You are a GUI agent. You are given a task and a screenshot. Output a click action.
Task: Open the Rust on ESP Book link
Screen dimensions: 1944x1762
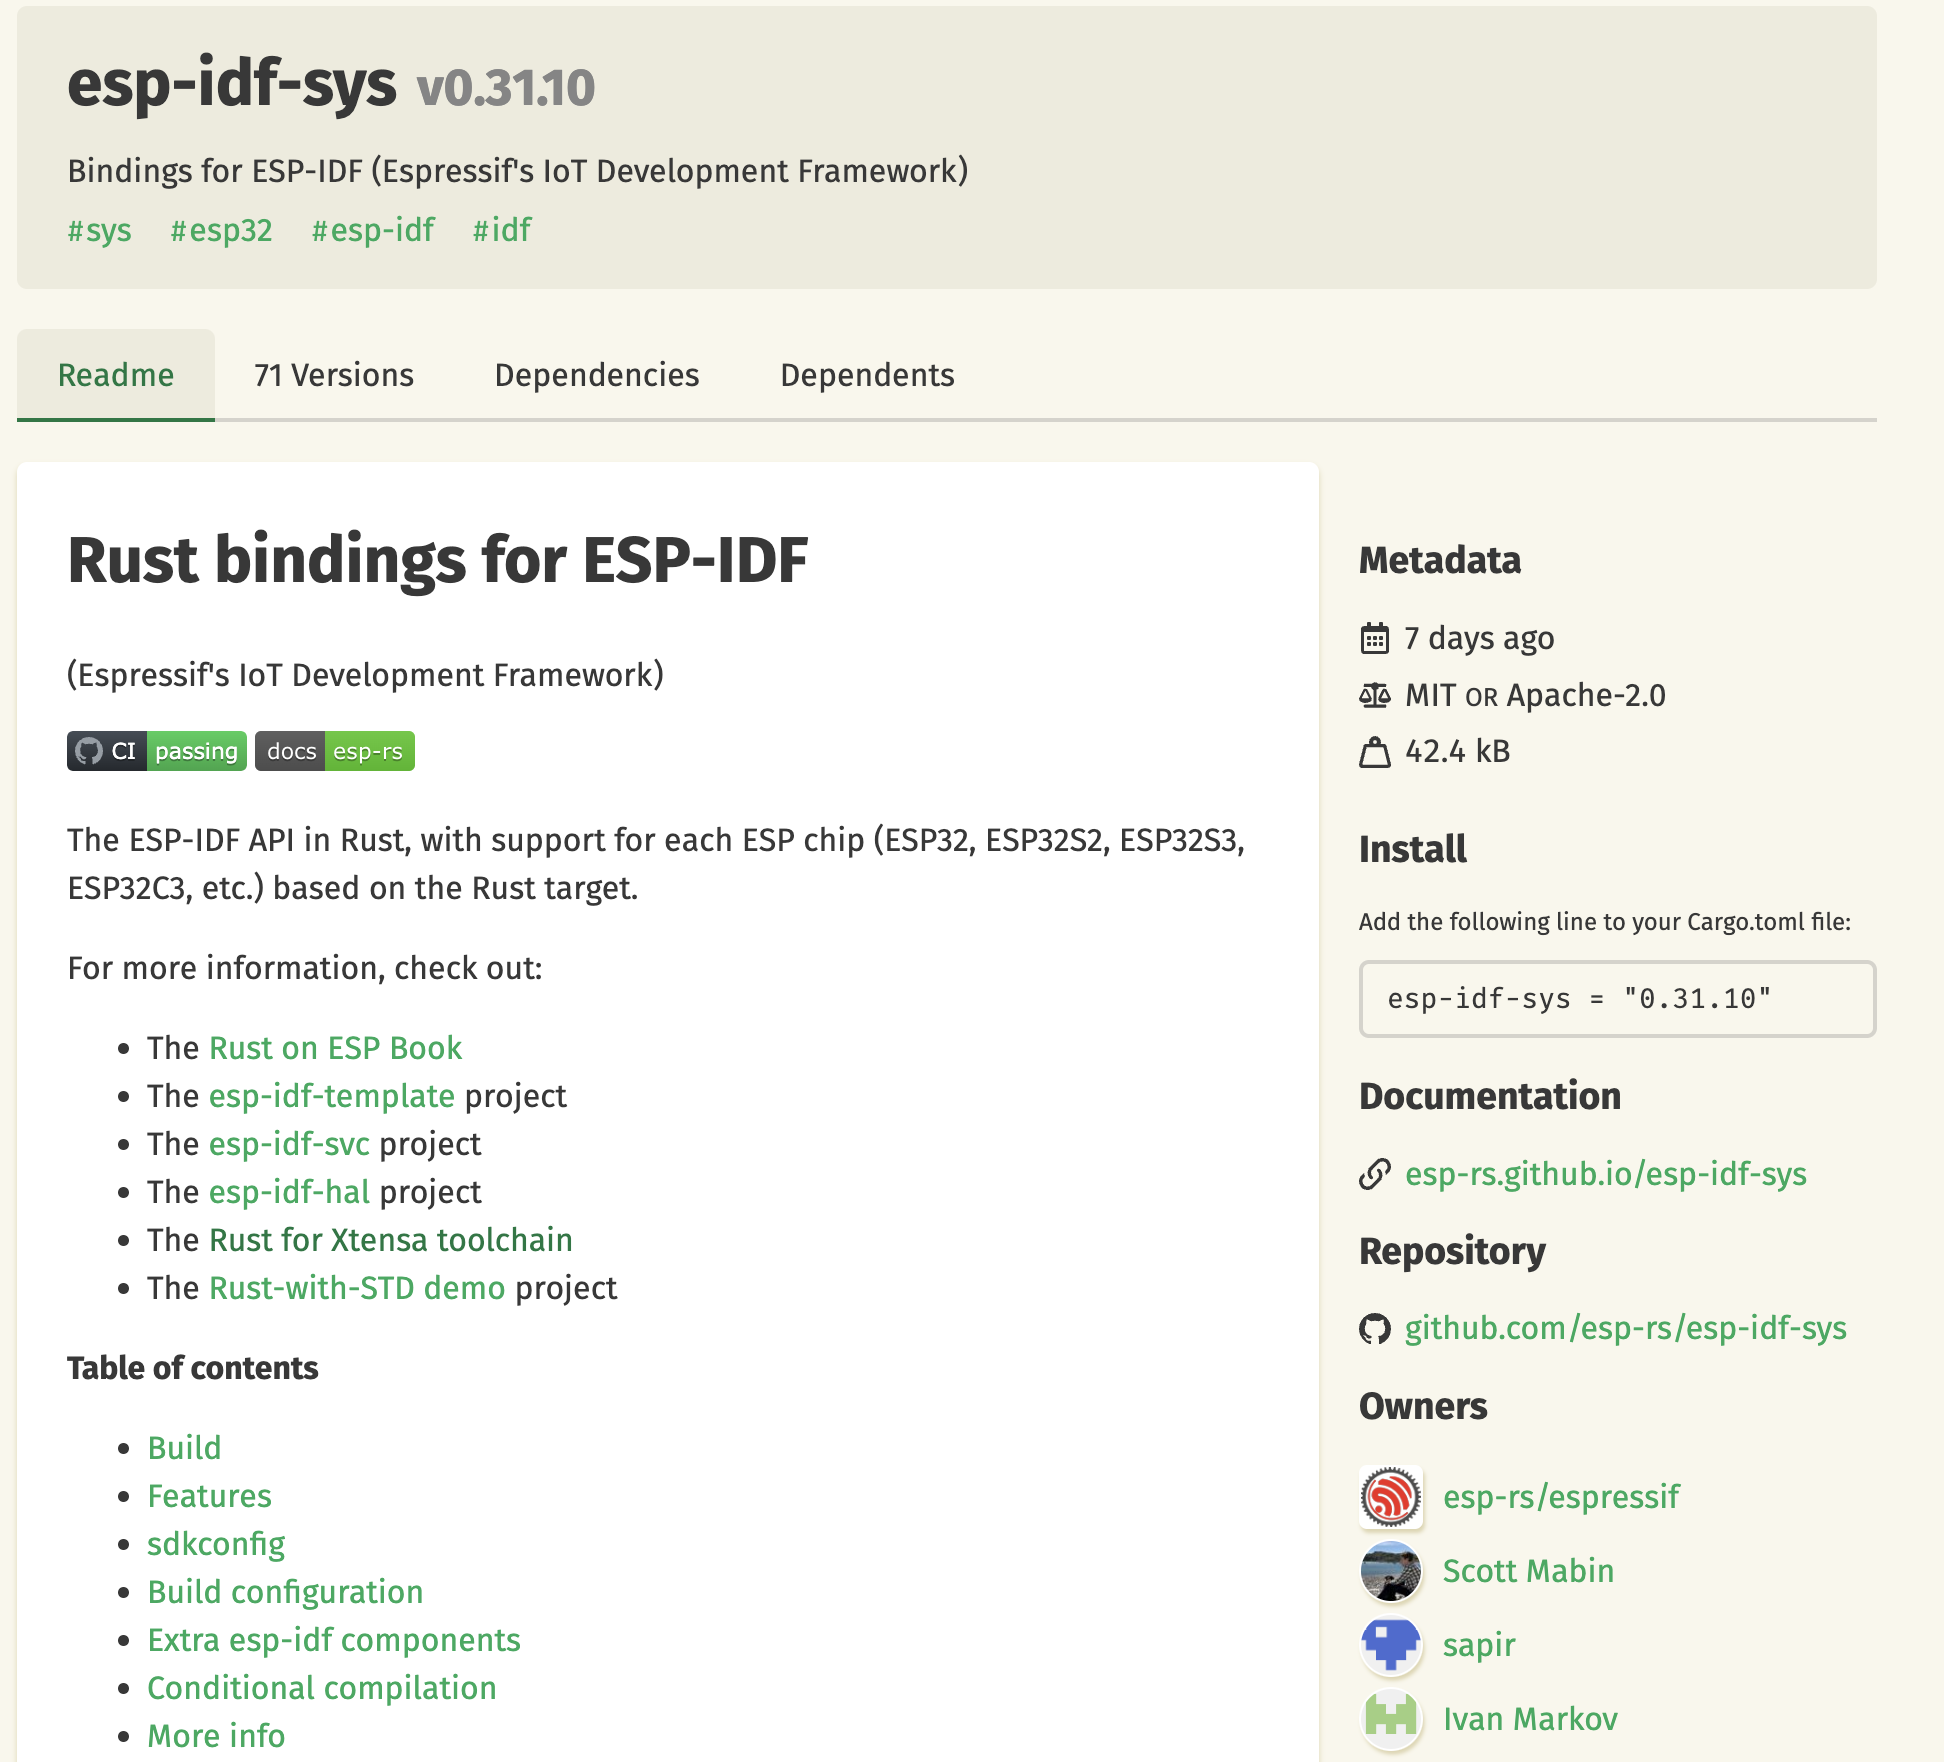coord(335,1047)
